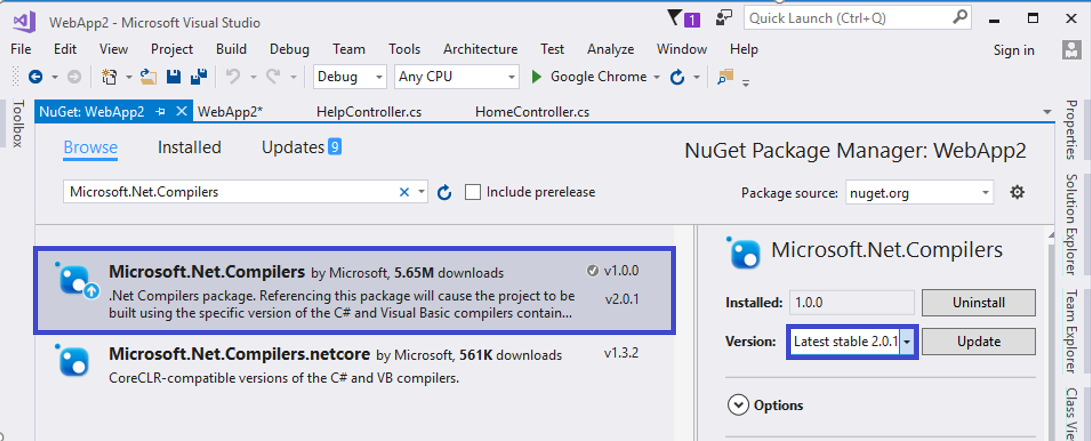Click the Undo arrow icon
The image size is (1091, 441).
tap(234, 77)
